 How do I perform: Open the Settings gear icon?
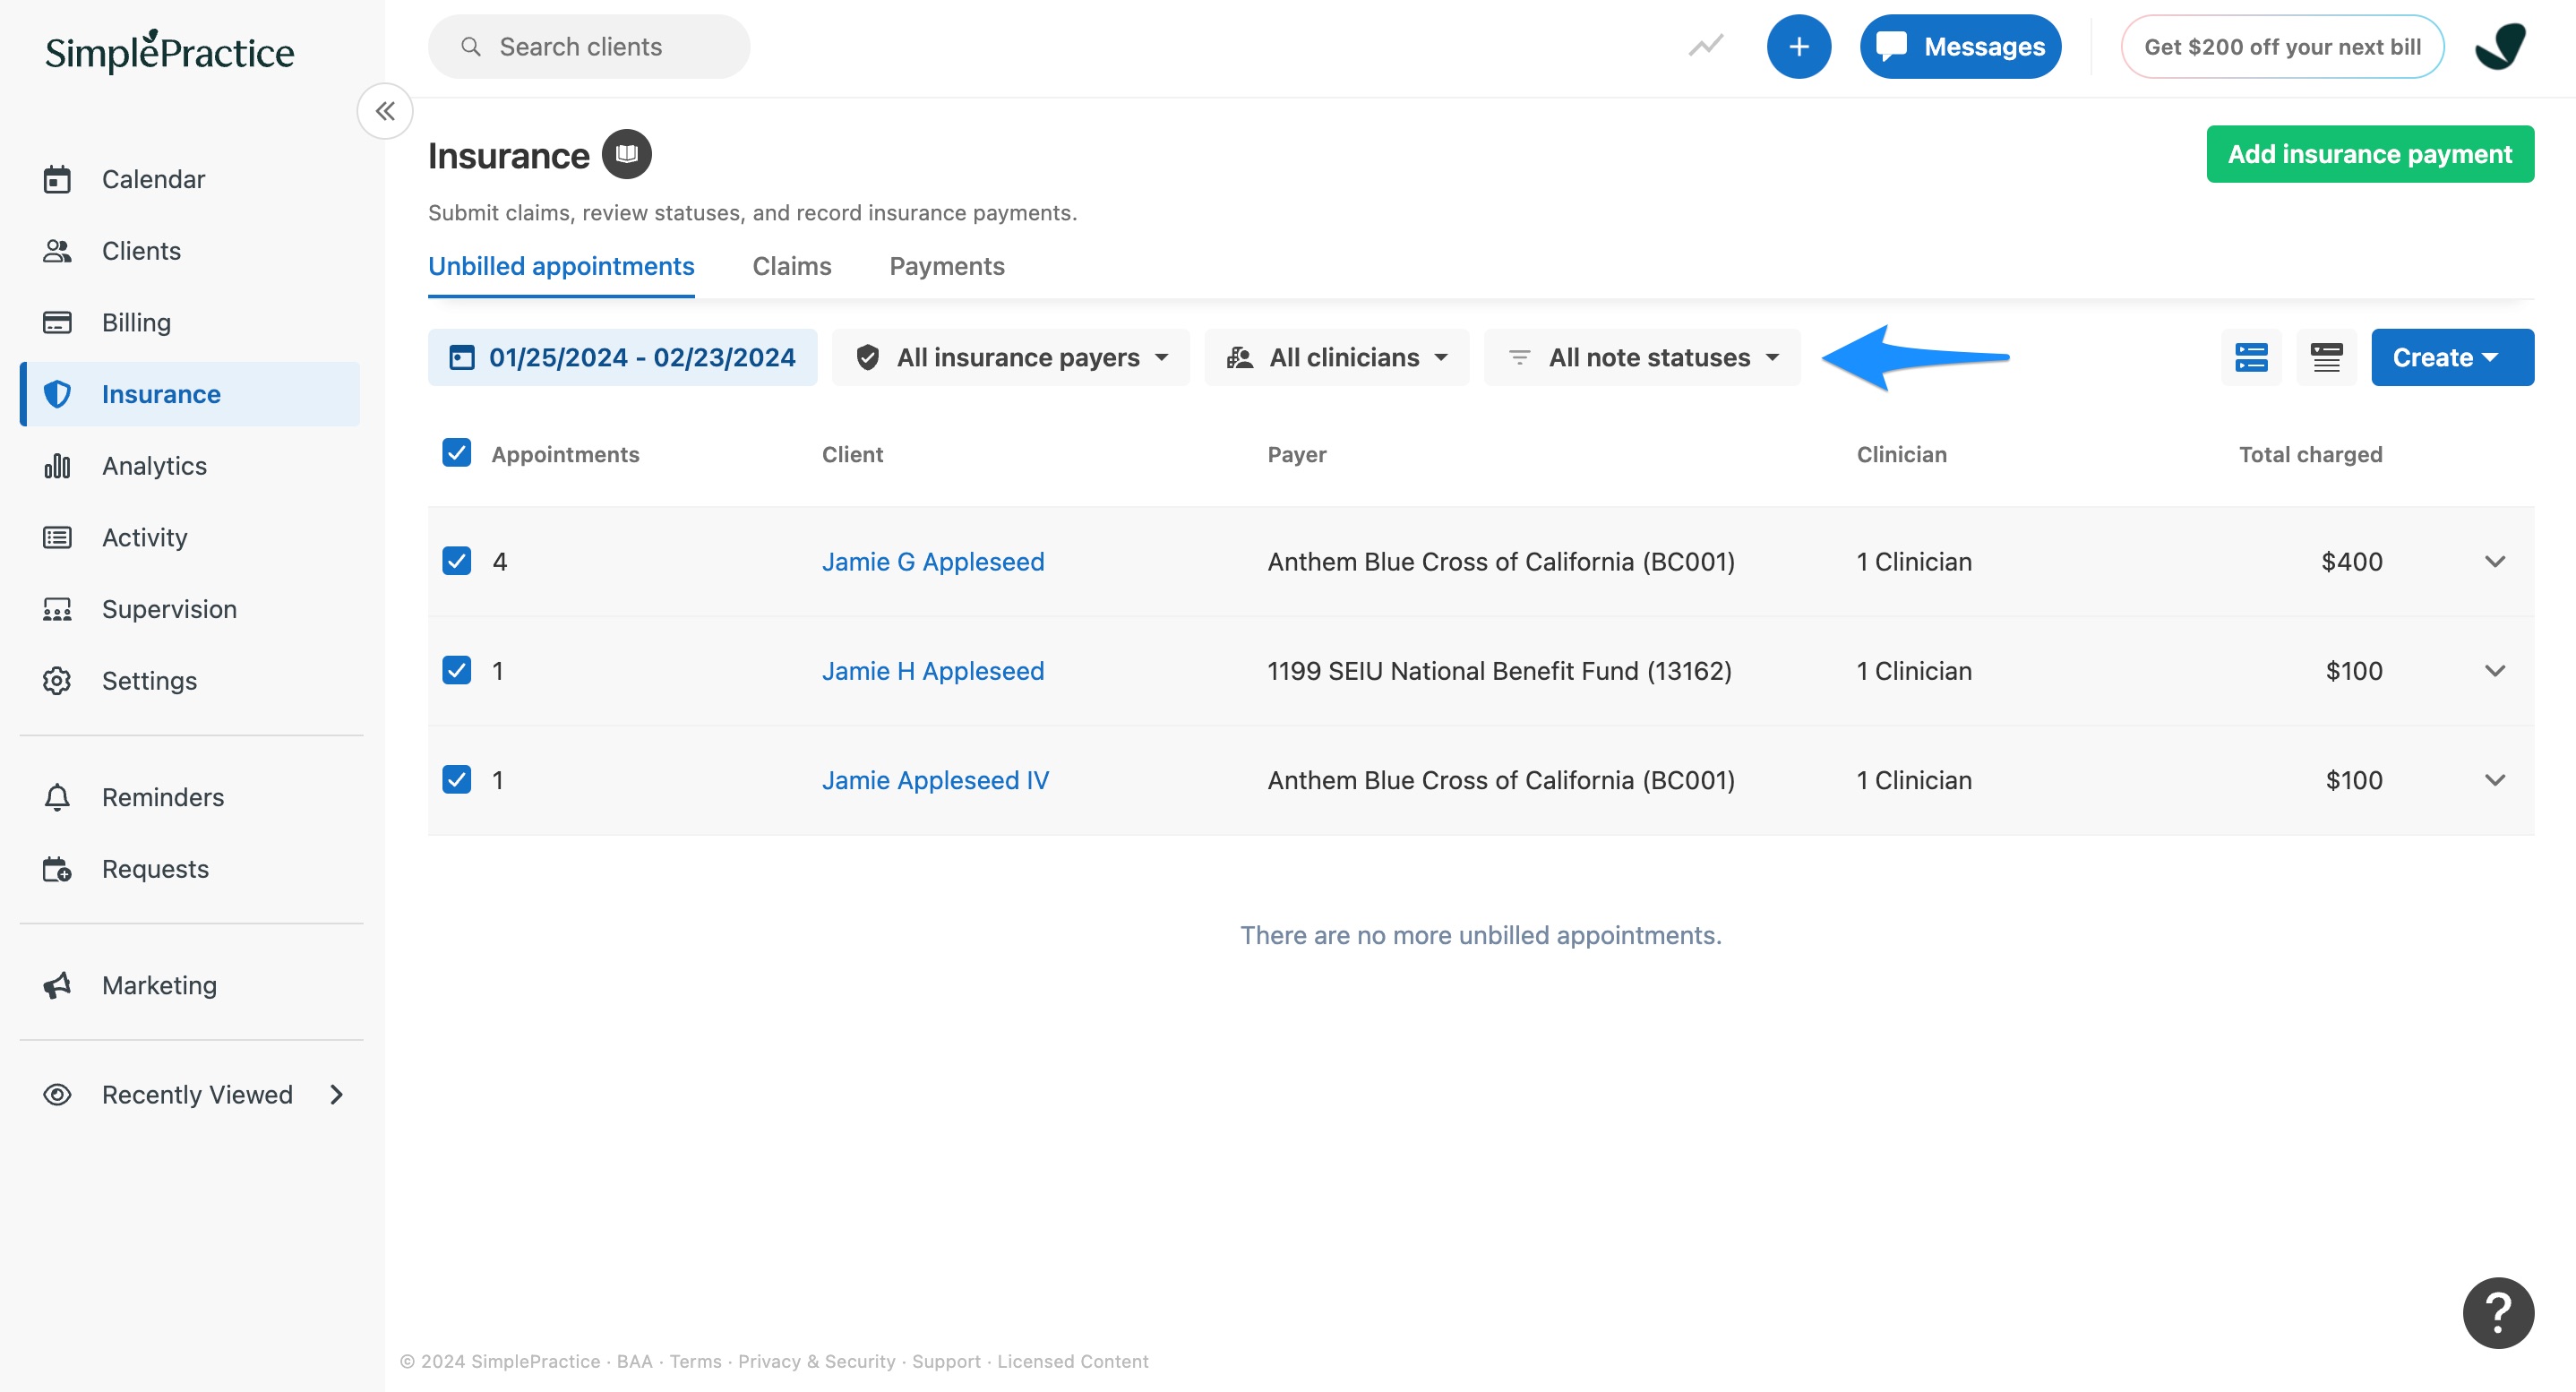[x=57, y=680]
